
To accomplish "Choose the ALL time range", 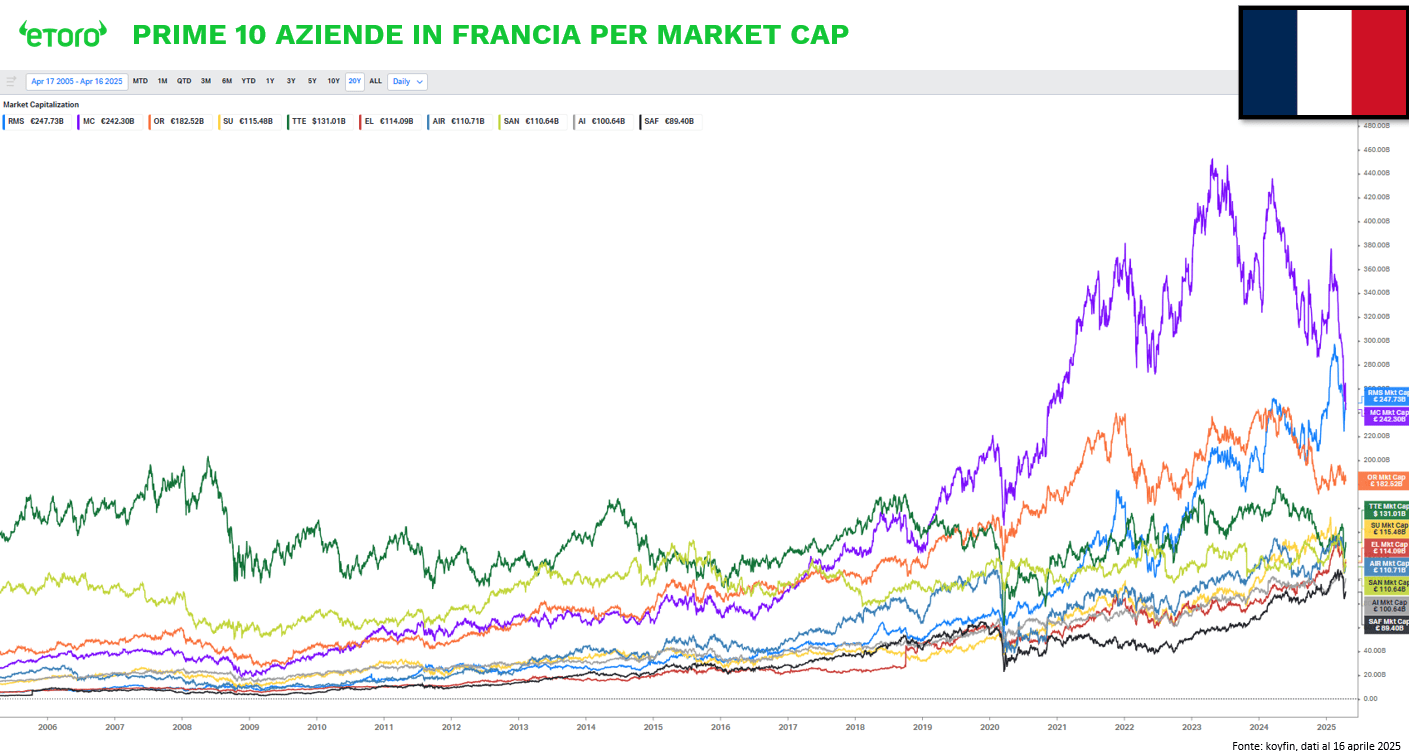I will coord(375,81).
